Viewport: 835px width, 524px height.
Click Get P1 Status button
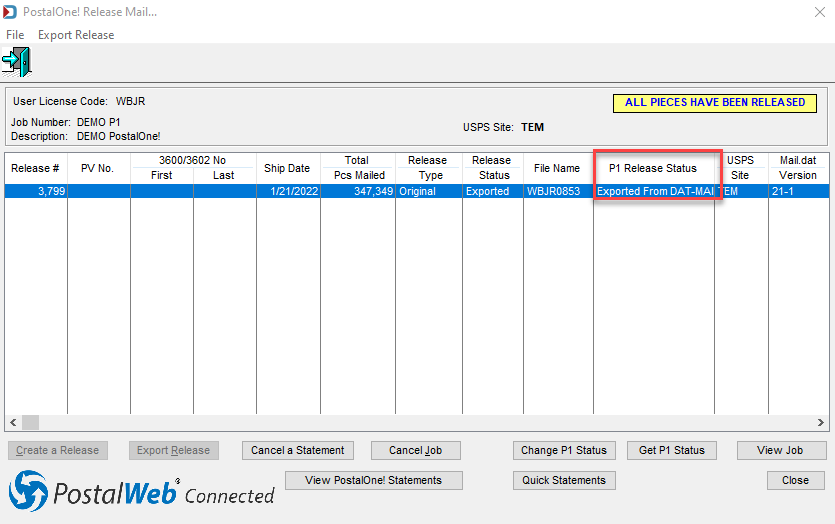coord(672,451)
